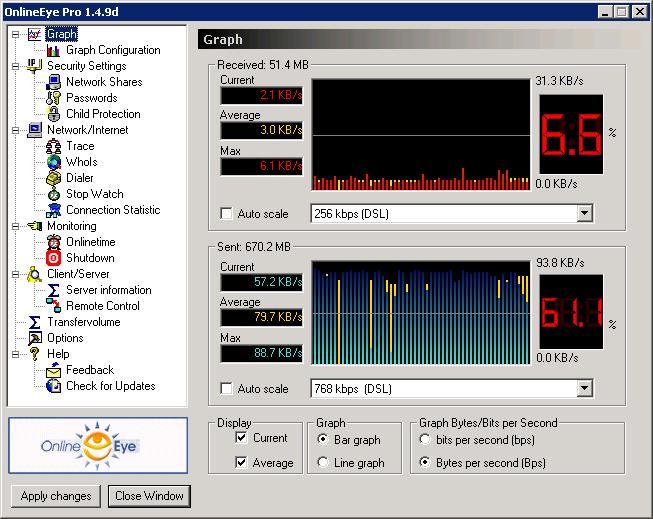Viewport: 653px width, 519px height.
Task: Click the Apply changes button
Action: coord(56,496)
